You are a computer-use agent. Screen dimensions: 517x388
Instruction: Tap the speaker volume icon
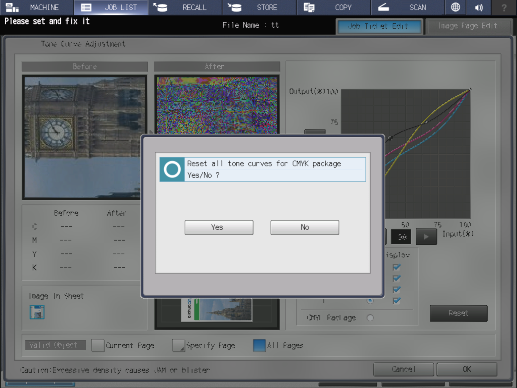pyautogui.click(x=479, y=7)
